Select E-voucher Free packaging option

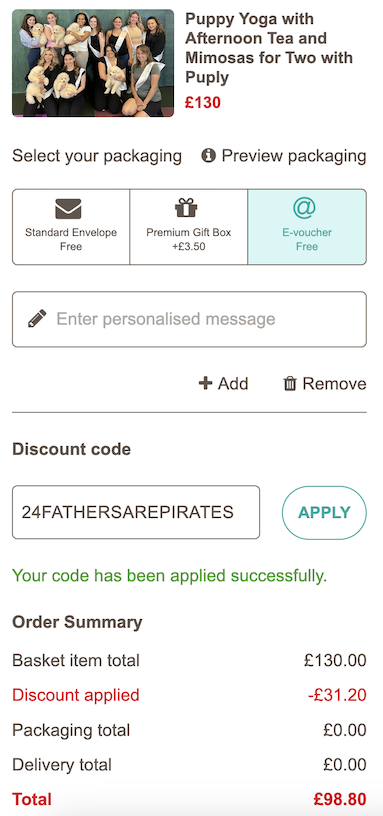coord(307,227)
